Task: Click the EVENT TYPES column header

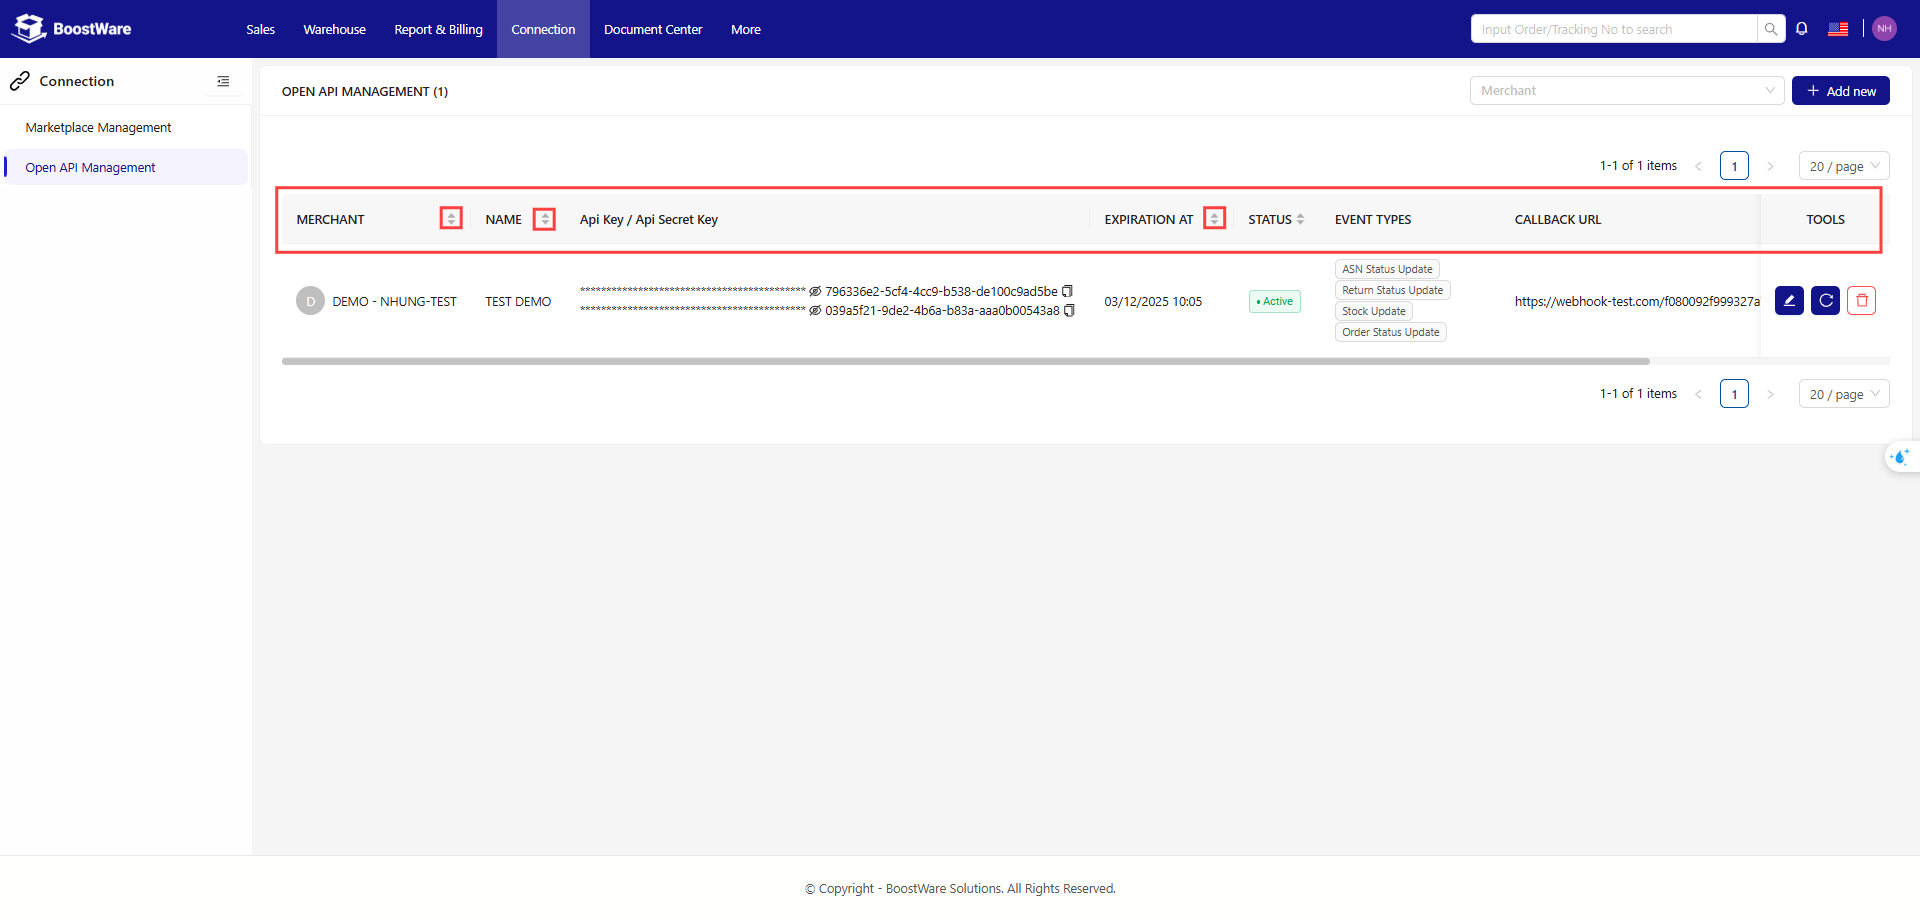Action: point(1373,219)
